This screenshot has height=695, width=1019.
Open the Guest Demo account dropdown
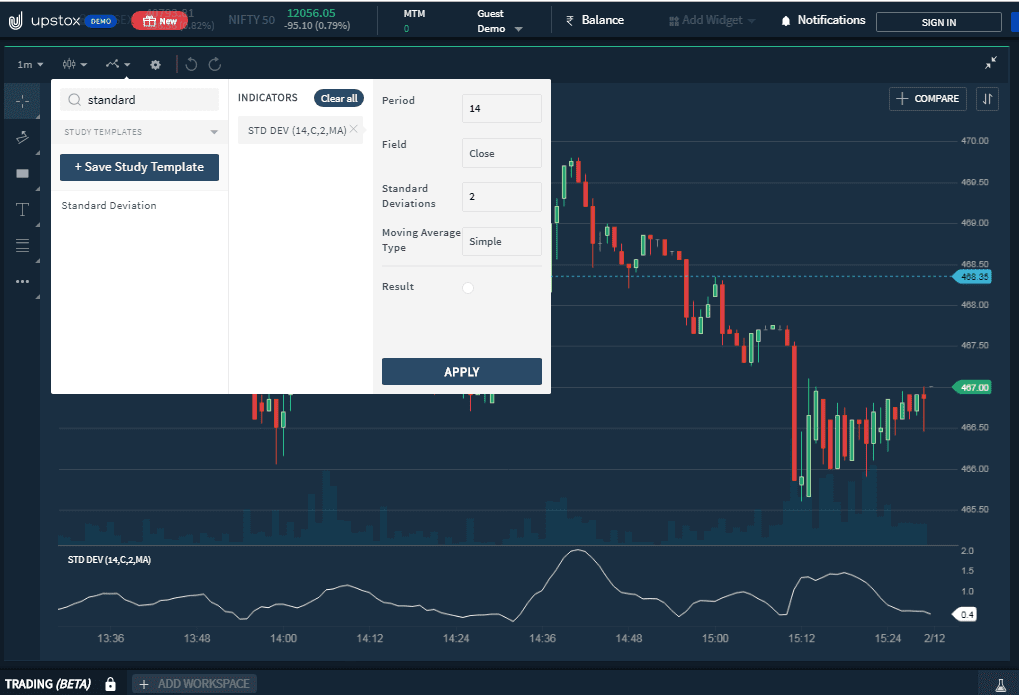(499, 21)
